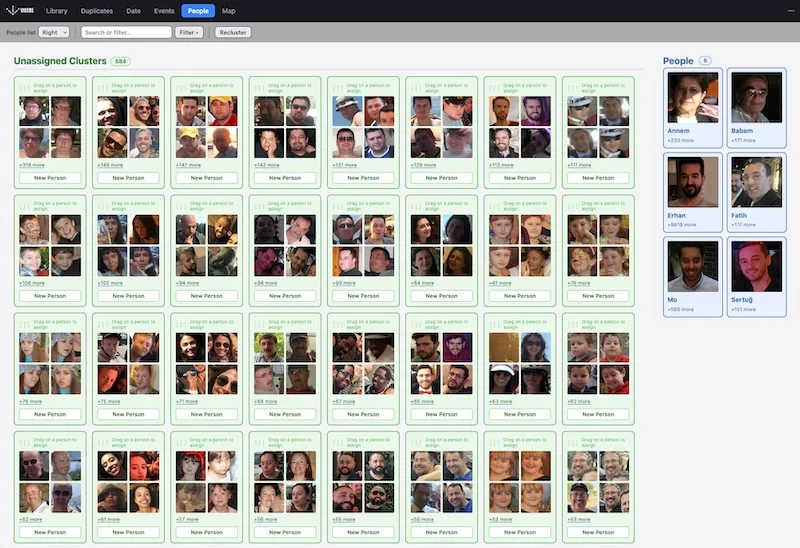Image resolution: width=800 pixels, height=548 pixels.
Task: Switch to the Duplicates tab
Action: click(96, 11)
